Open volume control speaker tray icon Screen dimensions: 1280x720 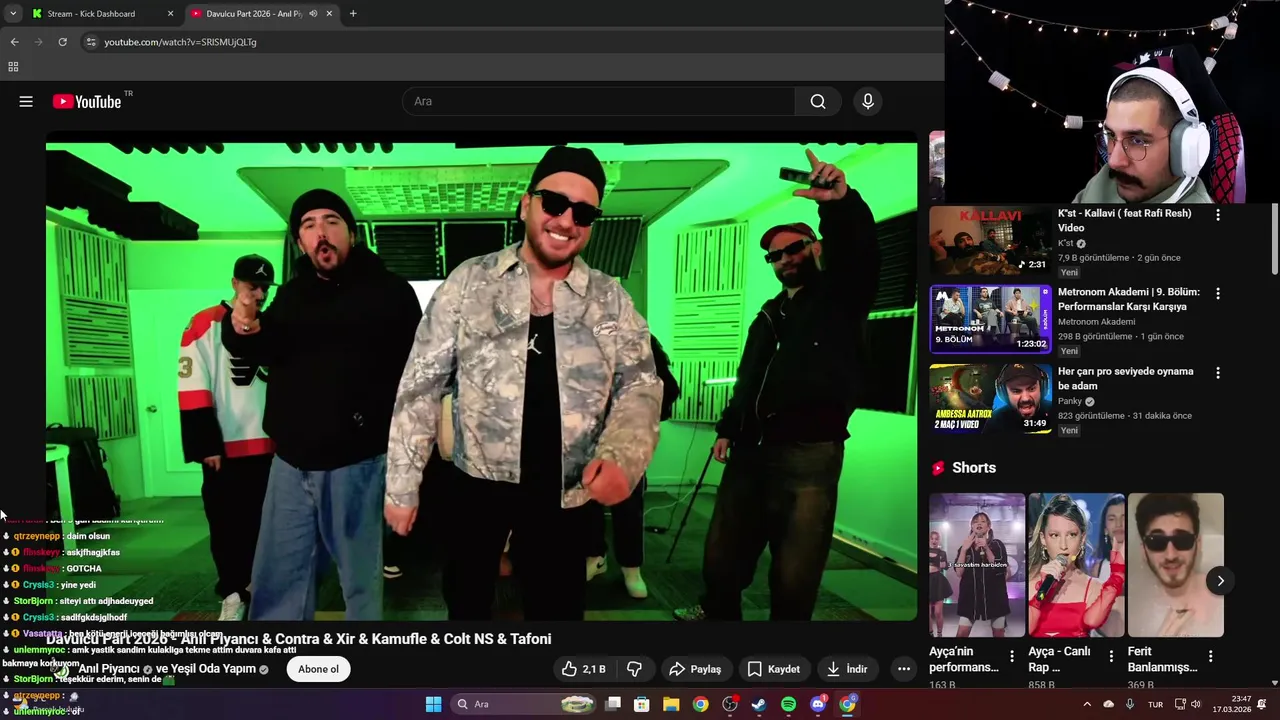[1196, 704]
